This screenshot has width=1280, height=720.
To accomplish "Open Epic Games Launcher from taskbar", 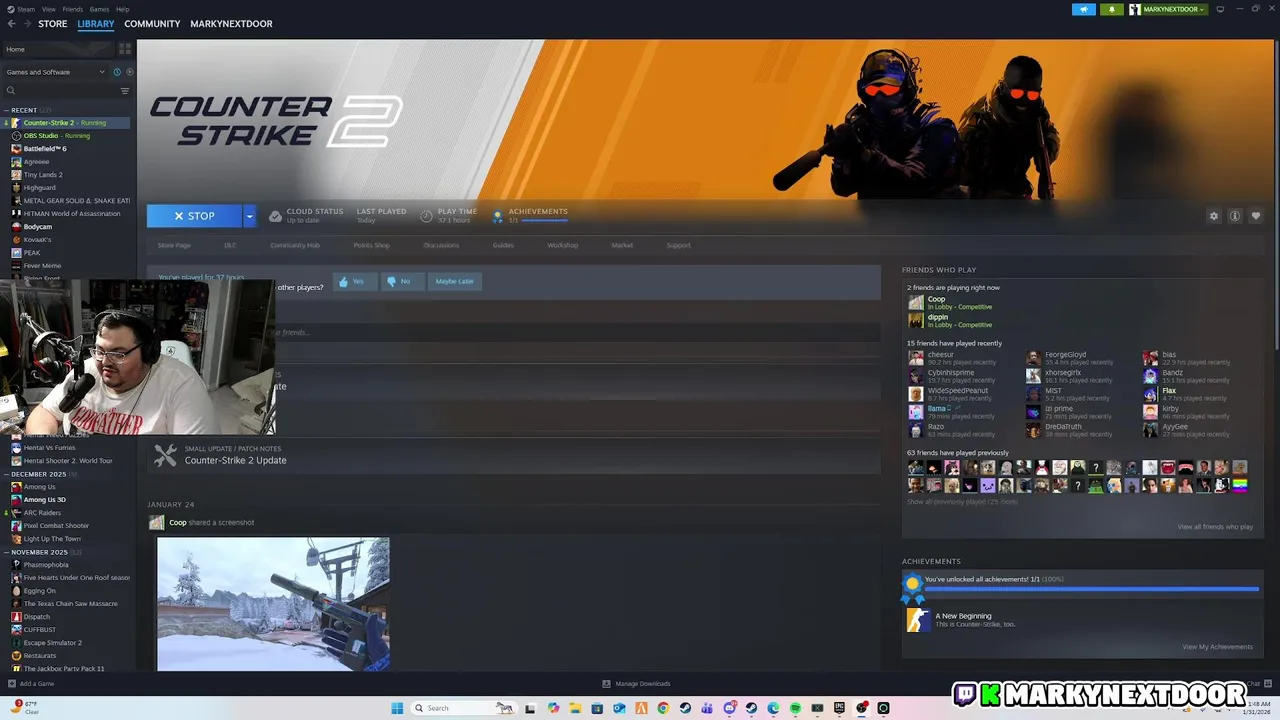I will (x=839, y=708).
